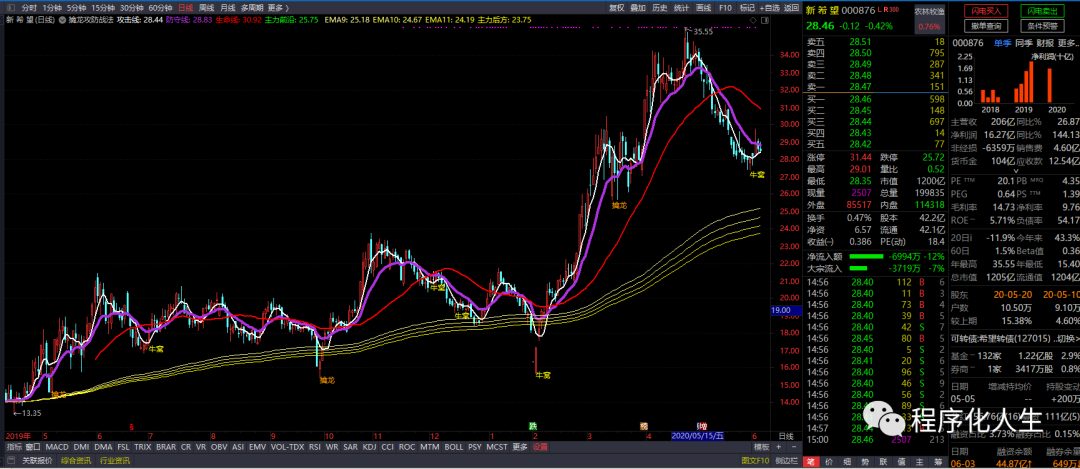
Task: Click 闪电卖出 flash sell button
Action: (1040, 11)
